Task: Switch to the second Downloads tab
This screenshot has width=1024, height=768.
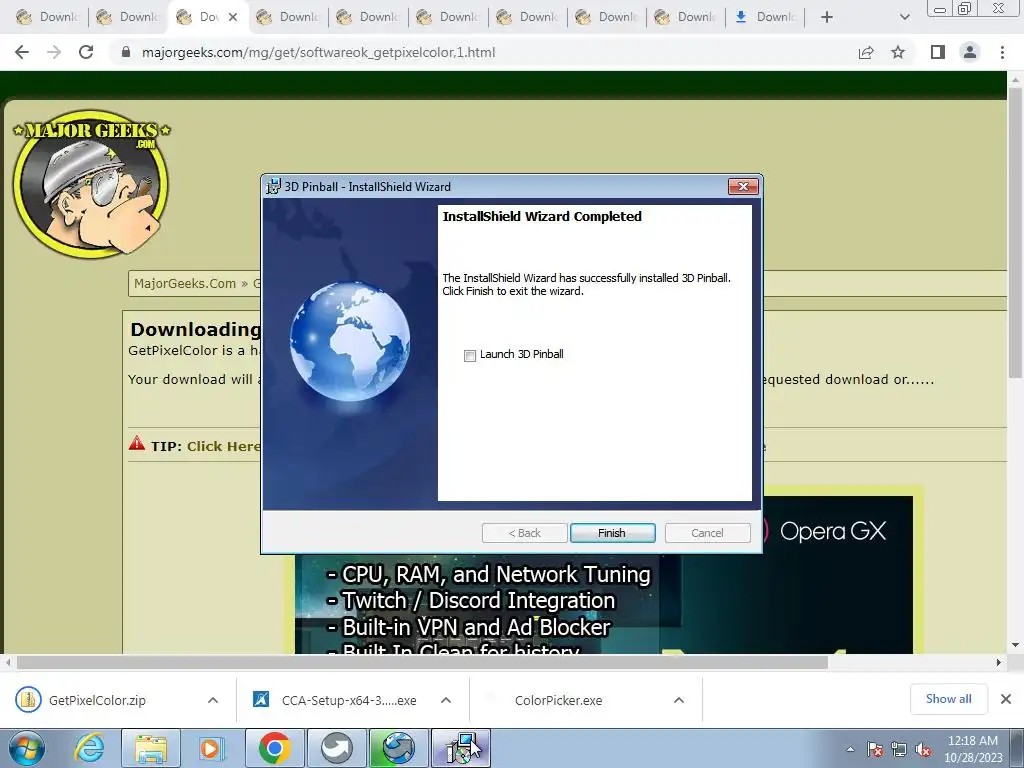Action: 127,17
